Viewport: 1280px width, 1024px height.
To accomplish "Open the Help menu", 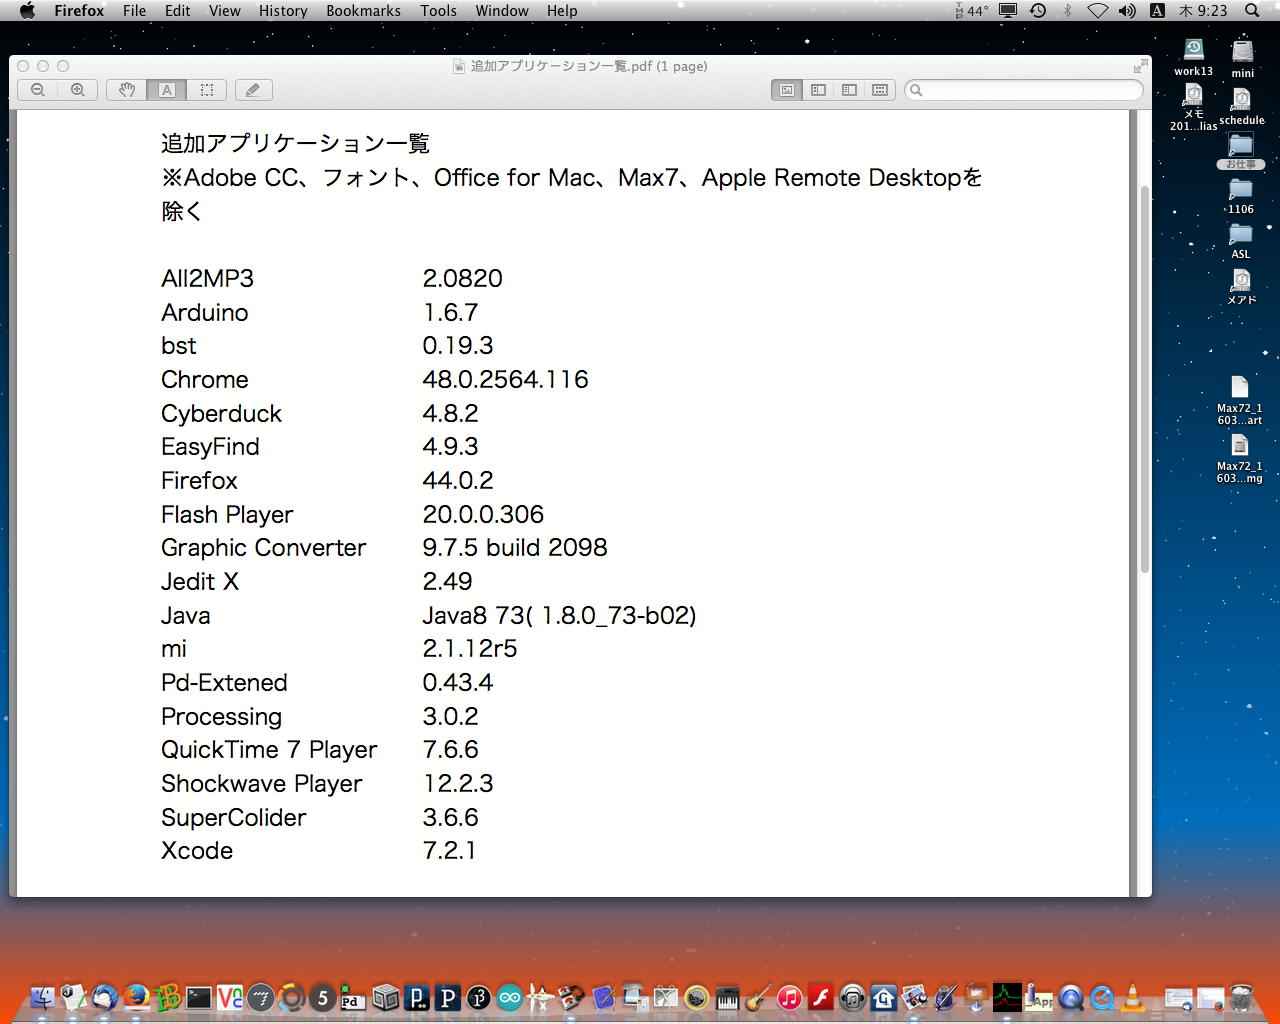I will [562, 11].
